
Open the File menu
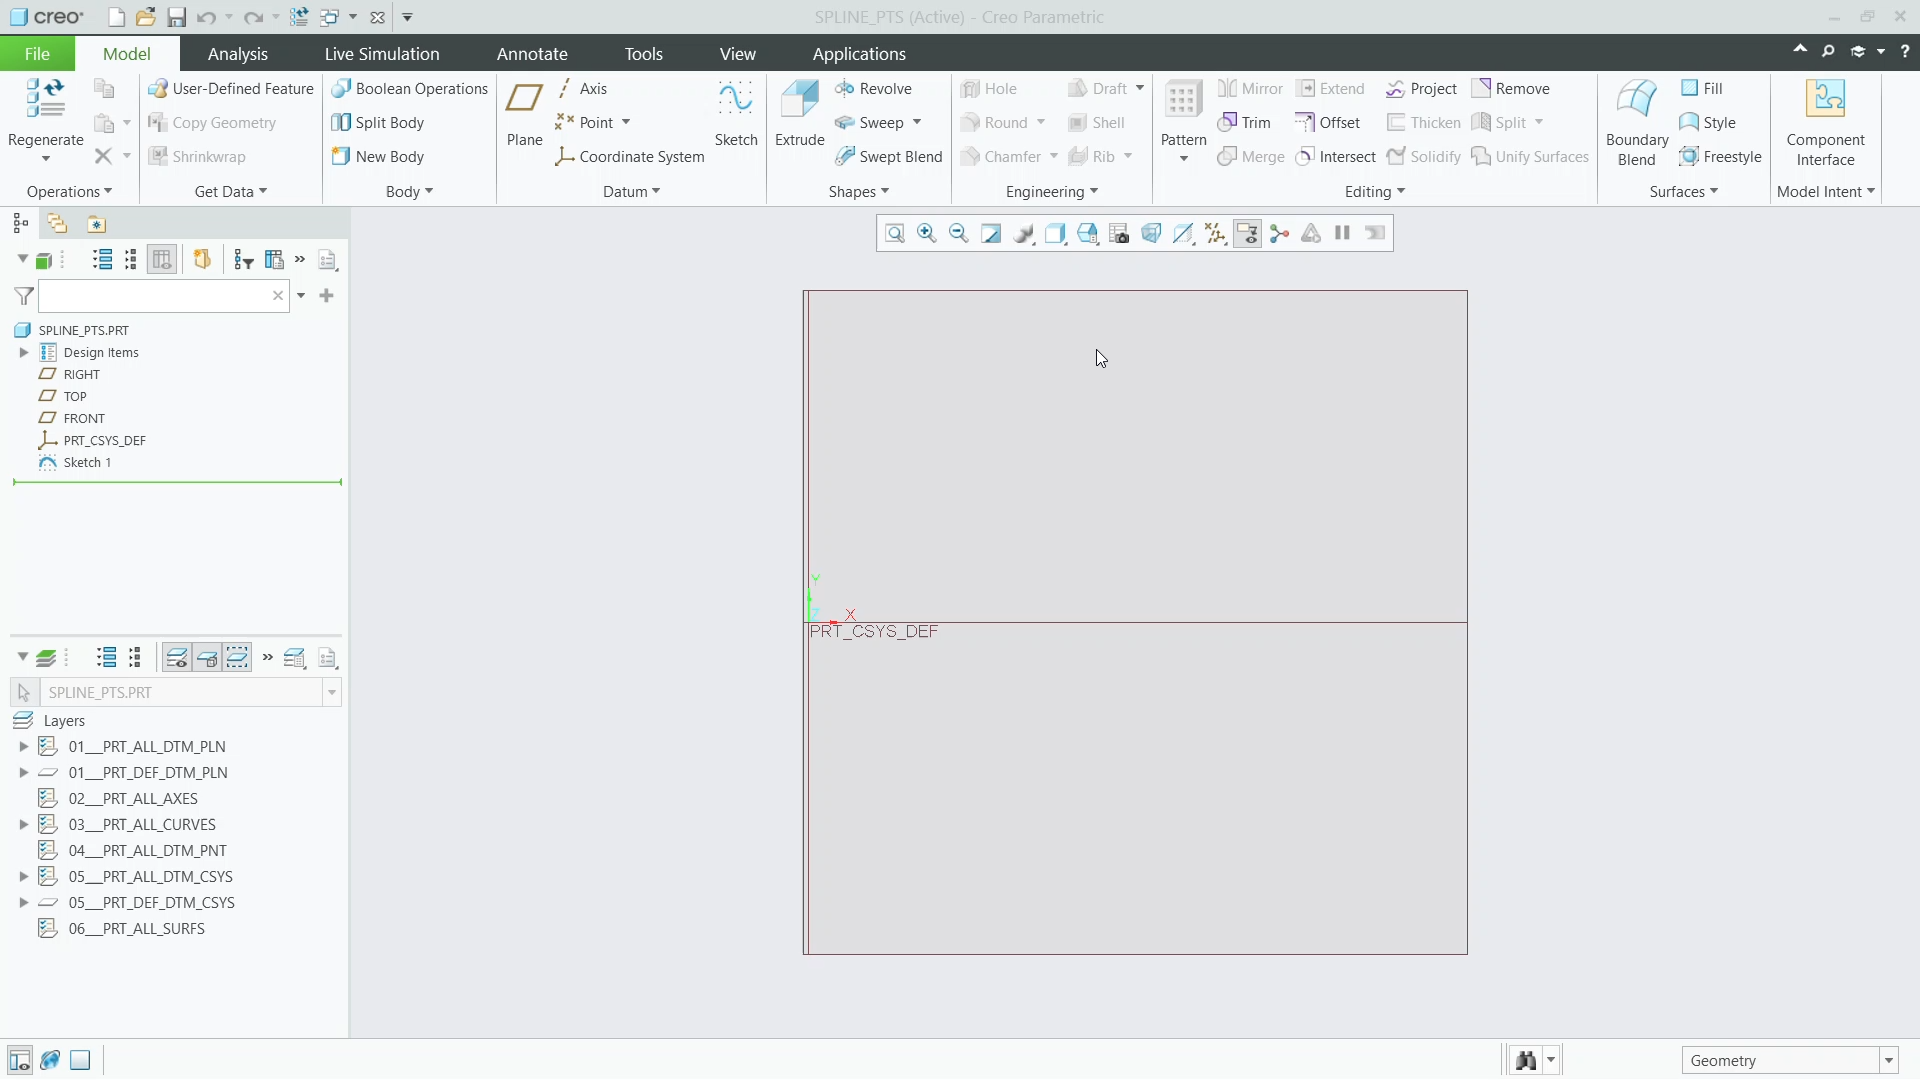37,54
